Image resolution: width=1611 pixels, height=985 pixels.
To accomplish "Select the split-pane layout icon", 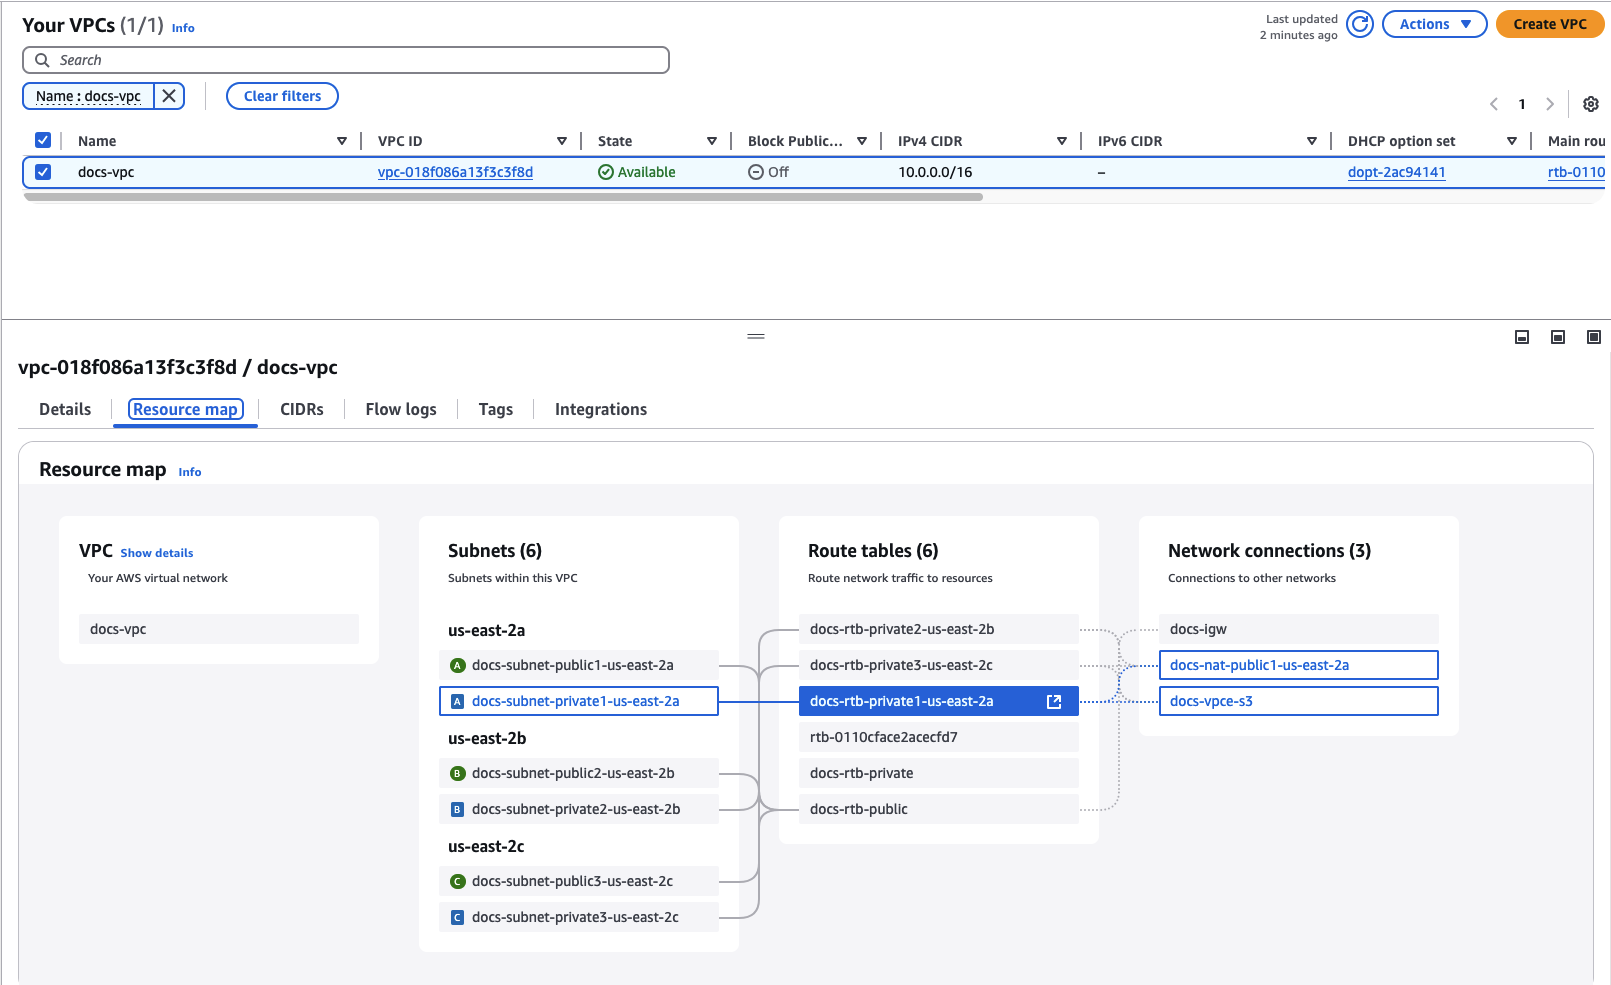I will (1557, 337).
